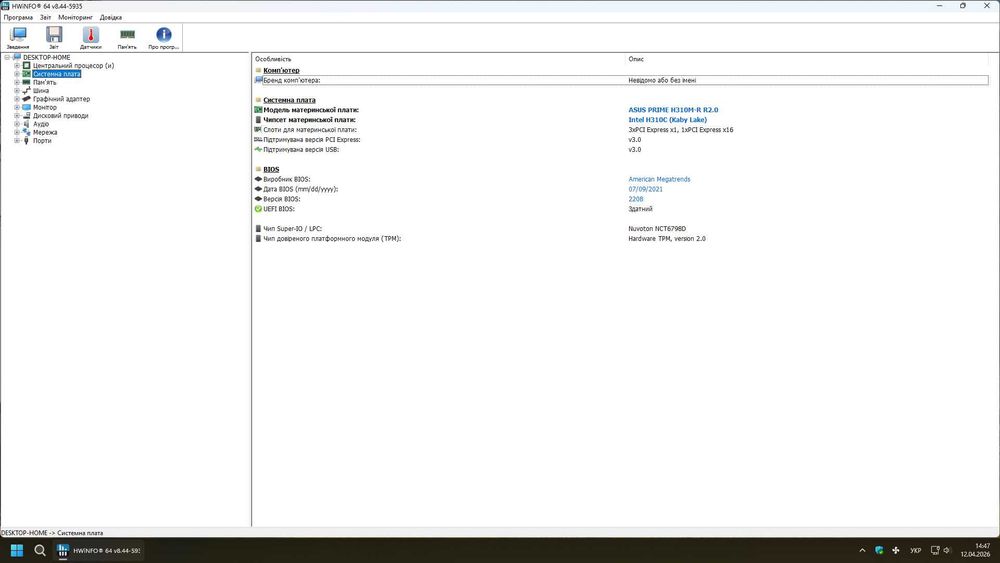1000x563 pixels.
Task: Click the BIOS date 07/09/2021 value
Action: pos(645,189)
